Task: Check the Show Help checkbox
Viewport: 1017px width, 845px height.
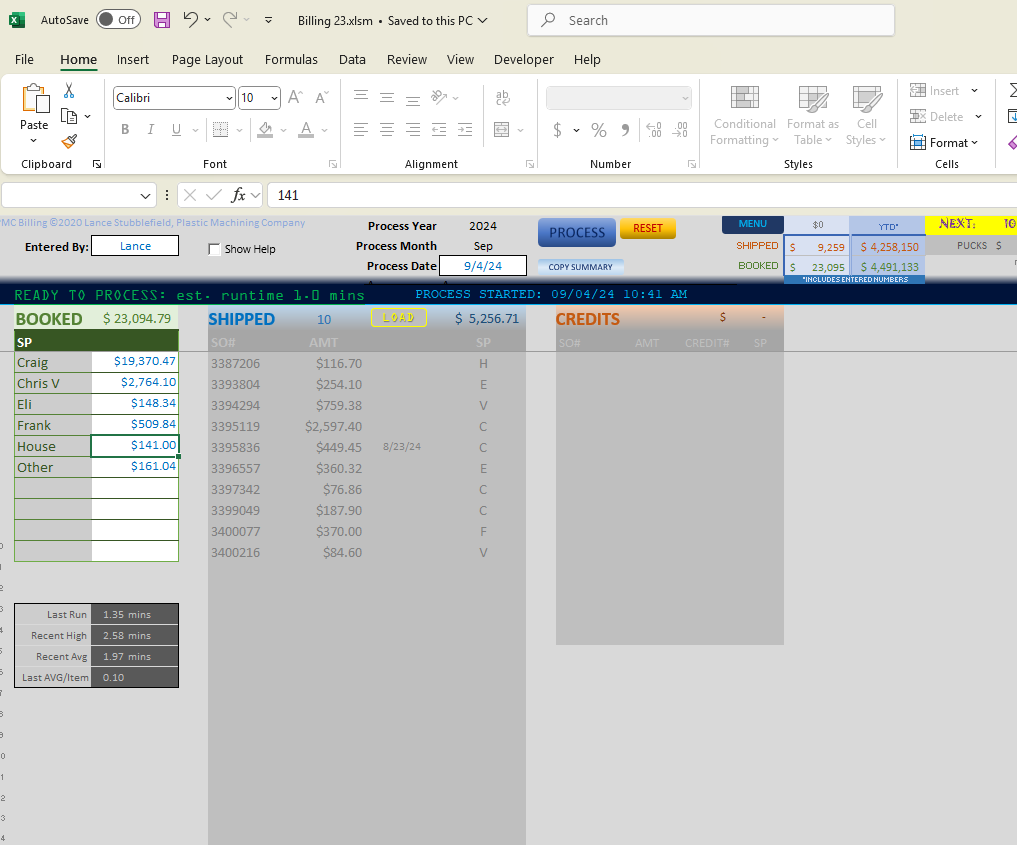Action: pyautogui.click(x=214, y=249)
